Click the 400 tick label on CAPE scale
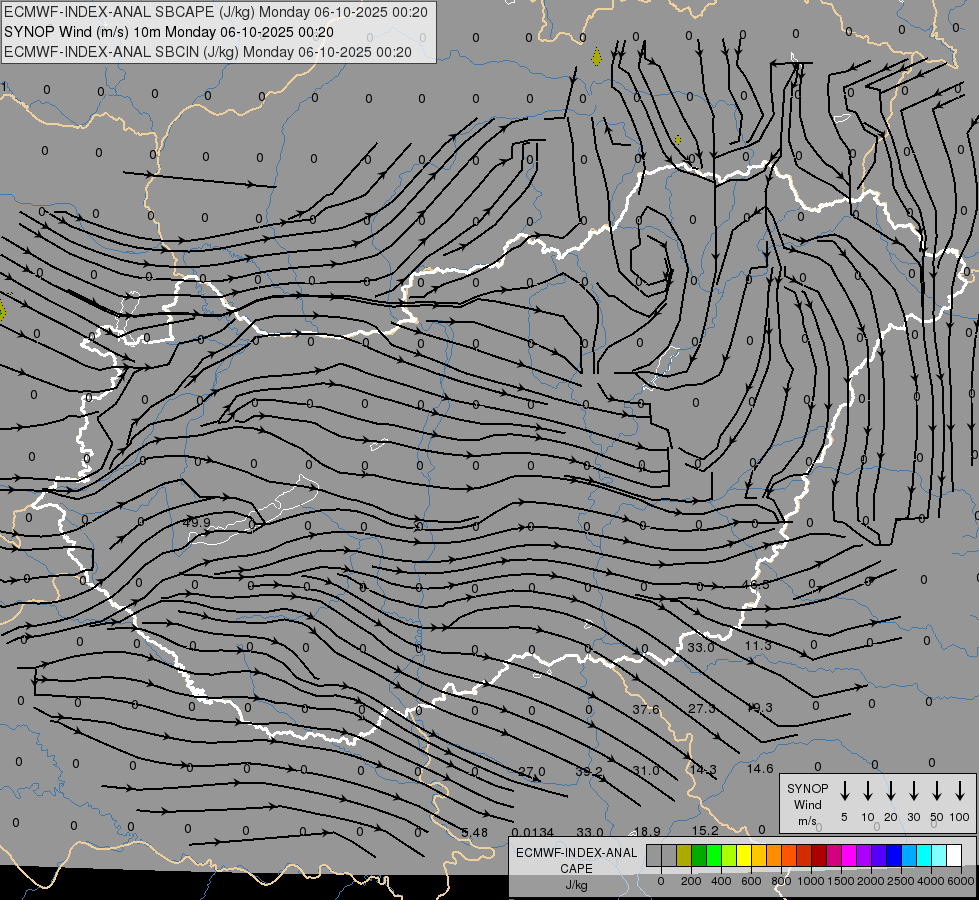Screen dimensions: 979x900 721,881
